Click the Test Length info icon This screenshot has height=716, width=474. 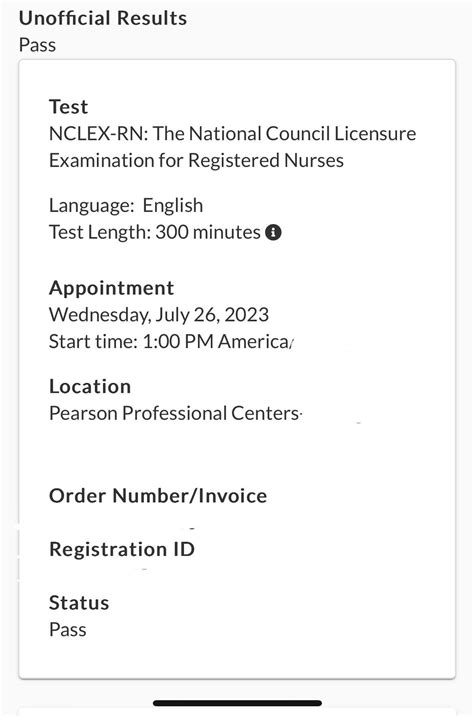(x=273, y=232)
